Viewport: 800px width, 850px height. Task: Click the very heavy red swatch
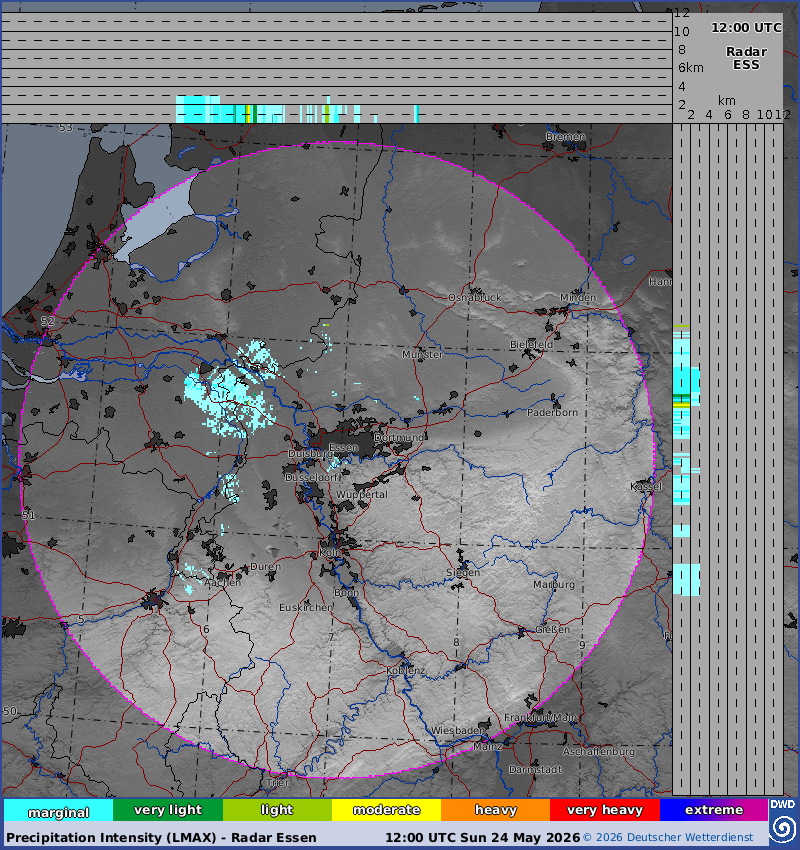click(605, 810)
